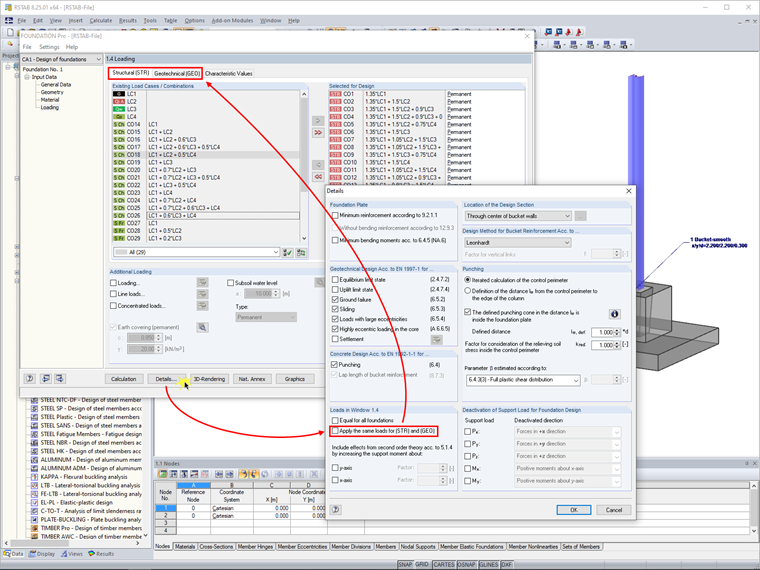Select Geometry in the Input Data tree
Image resolution: width=760 pixels, height=570 pixels.
point(52,92)
